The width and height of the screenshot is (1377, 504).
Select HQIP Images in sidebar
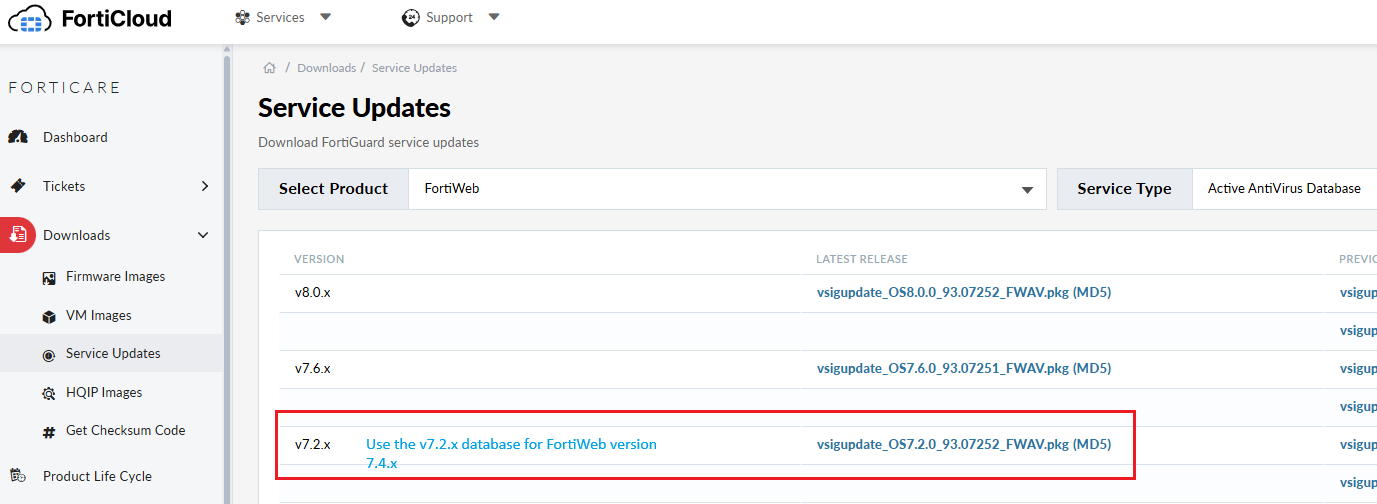pos(104,392)
